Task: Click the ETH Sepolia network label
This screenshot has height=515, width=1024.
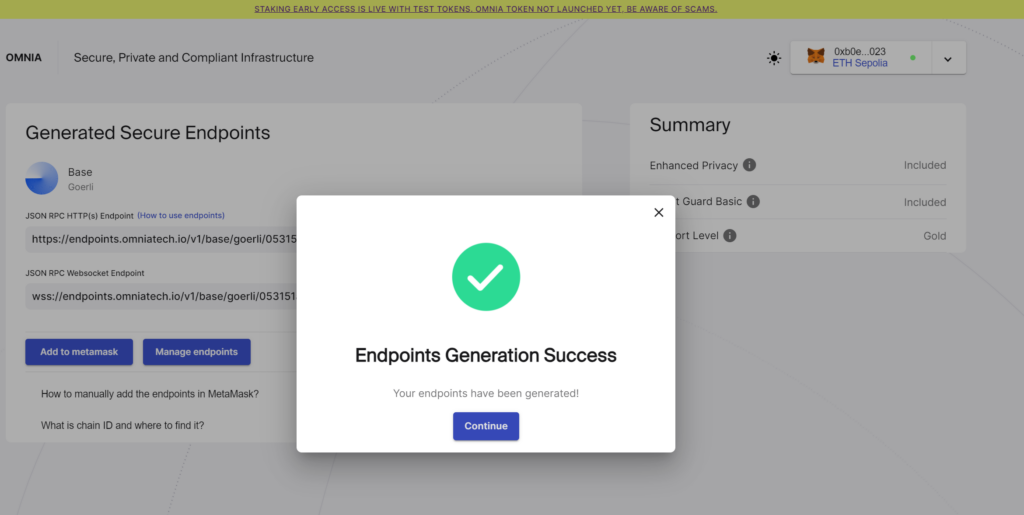Action: pos(859,63)
